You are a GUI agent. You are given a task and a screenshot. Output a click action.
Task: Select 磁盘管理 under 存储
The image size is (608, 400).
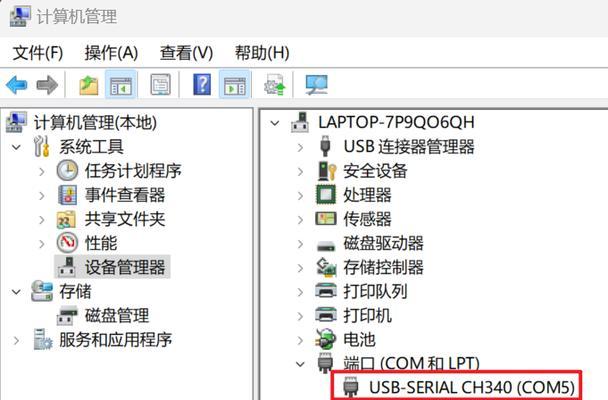tap(117, 316)
